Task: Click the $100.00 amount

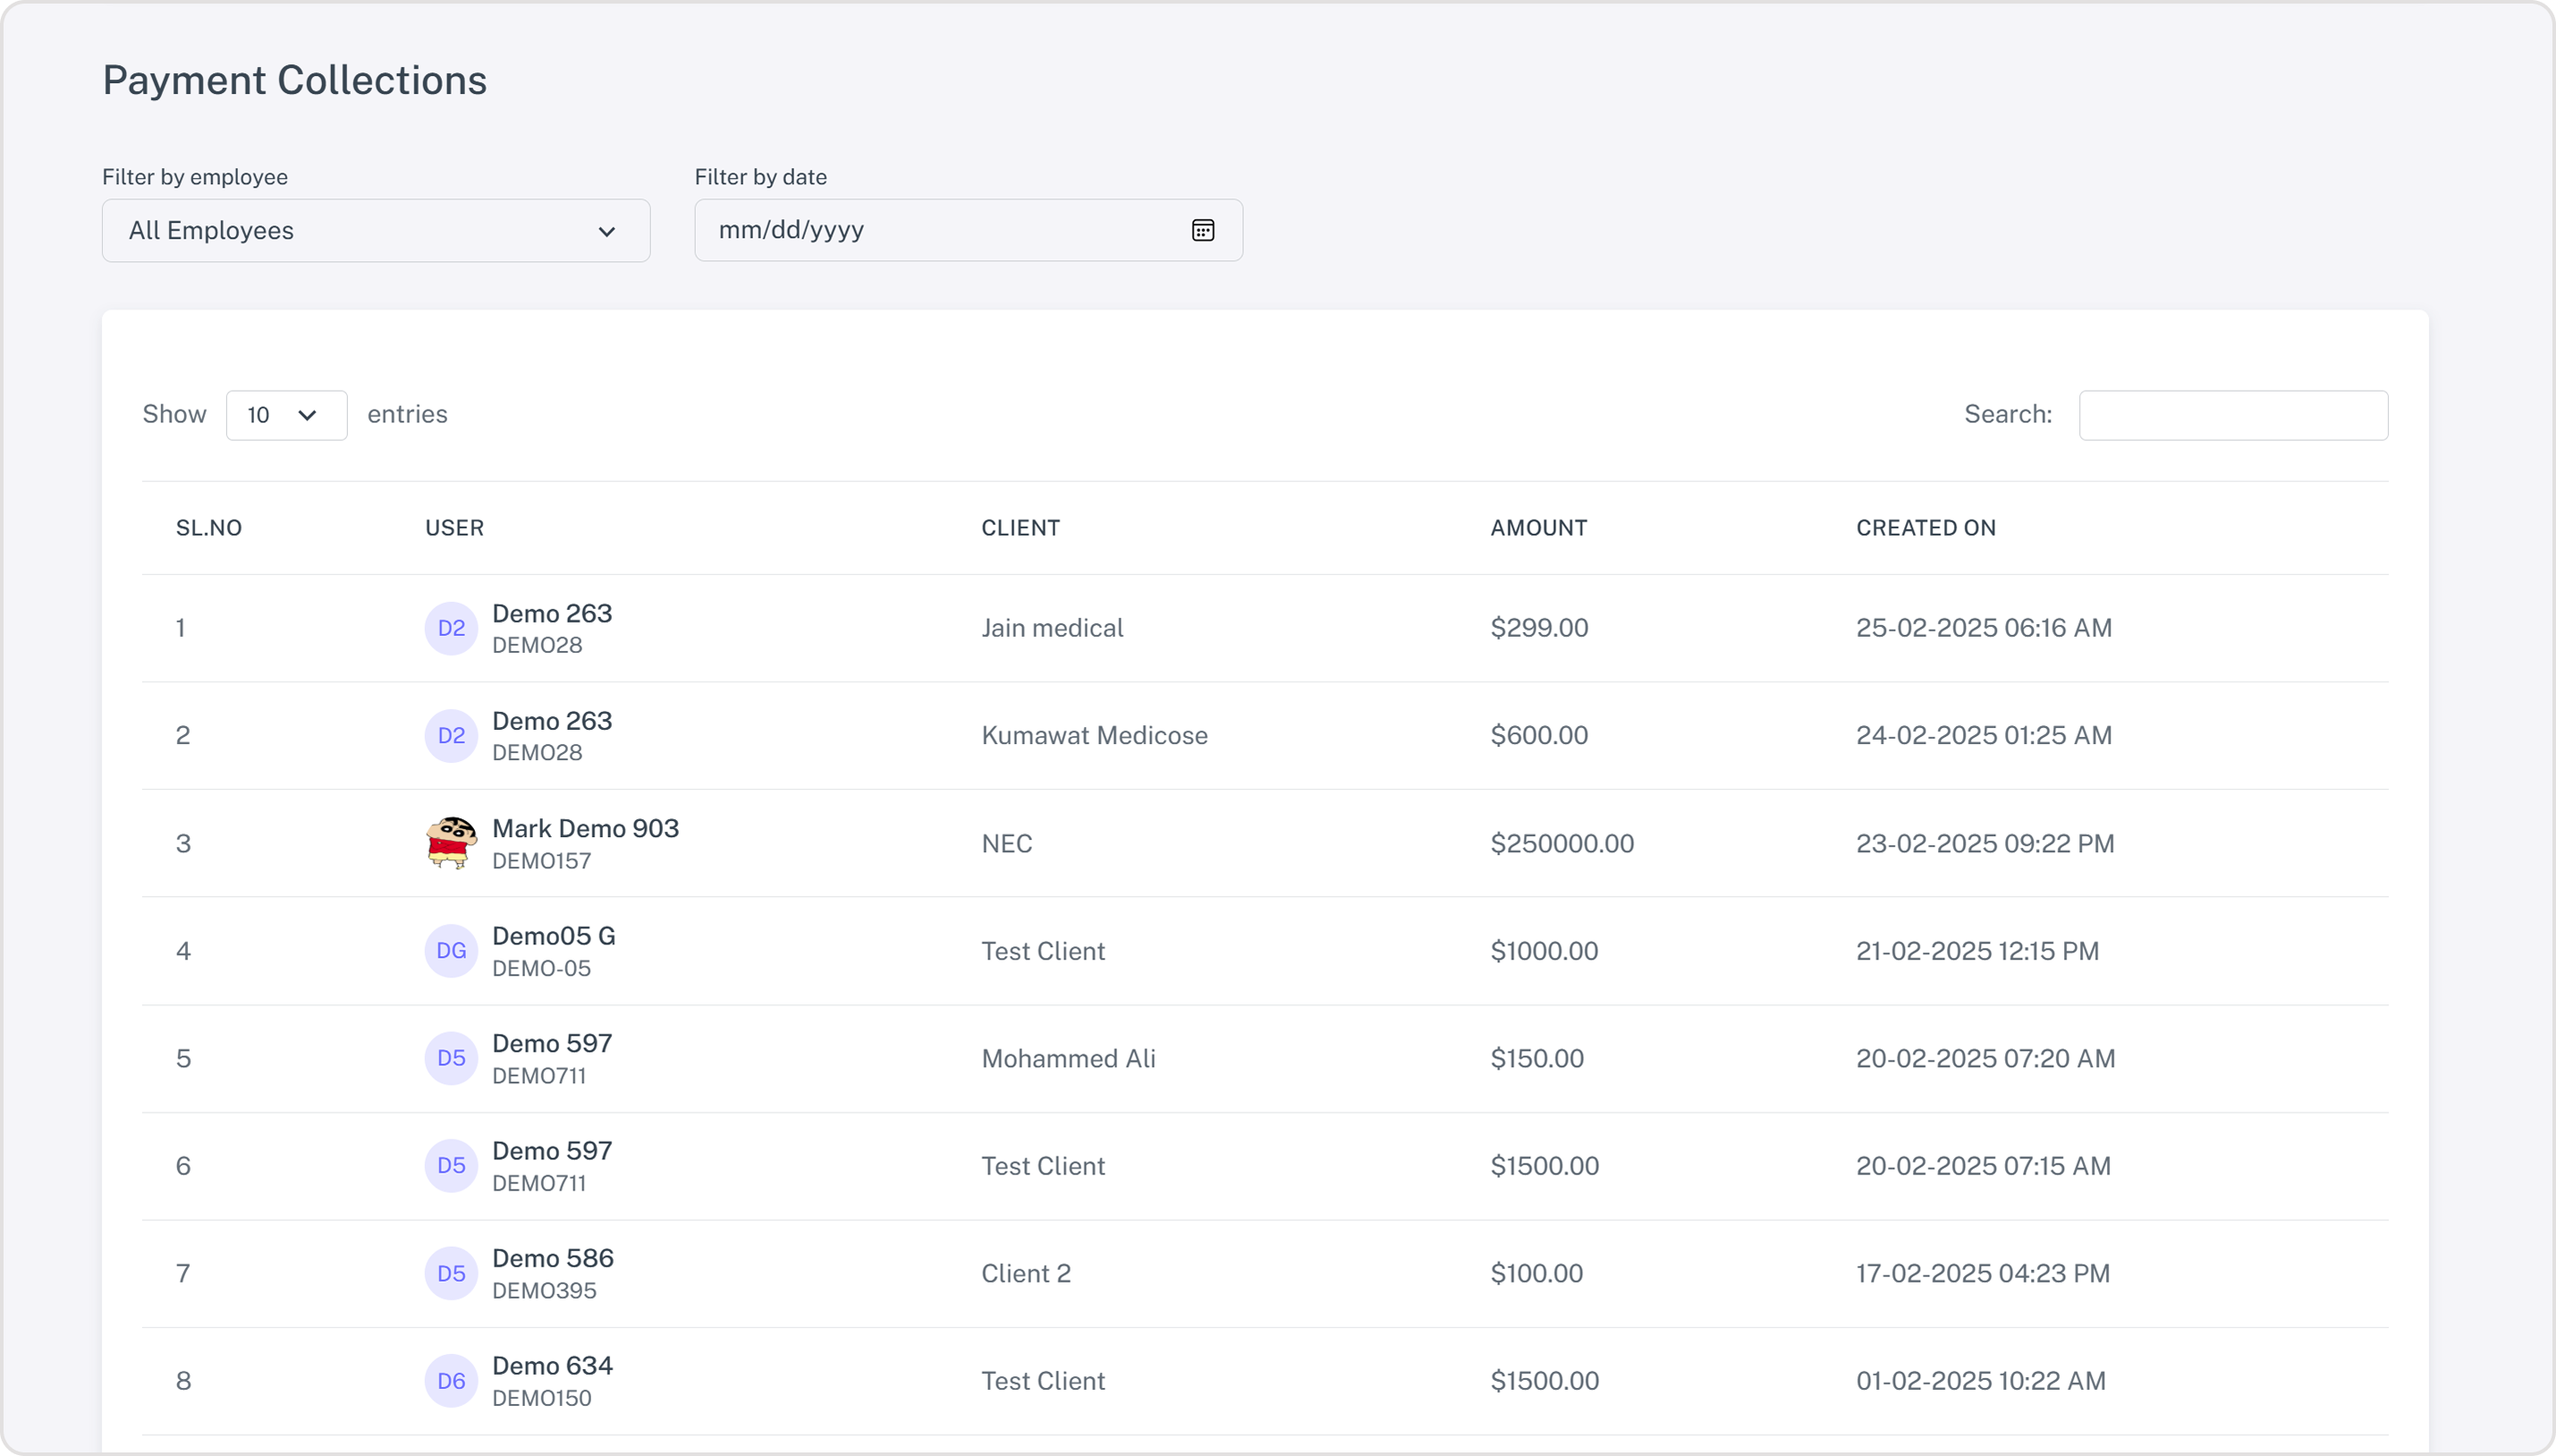Action: click(1536, 1274)
